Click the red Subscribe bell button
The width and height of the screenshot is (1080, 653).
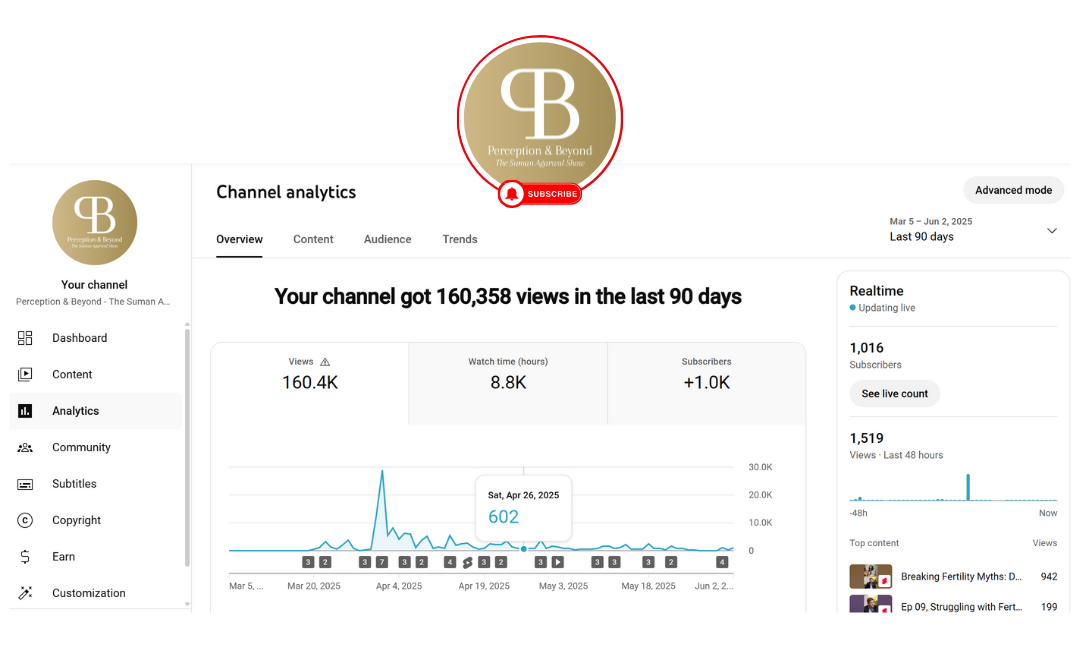point(540,194)
